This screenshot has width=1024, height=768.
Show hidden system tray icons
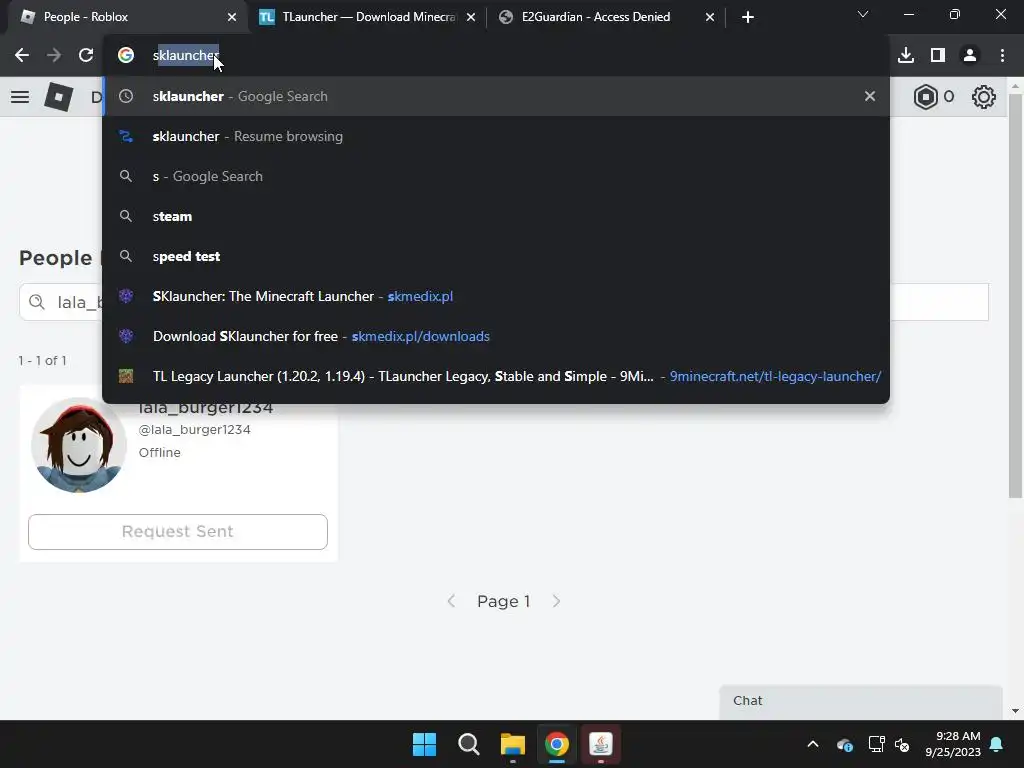813,744
